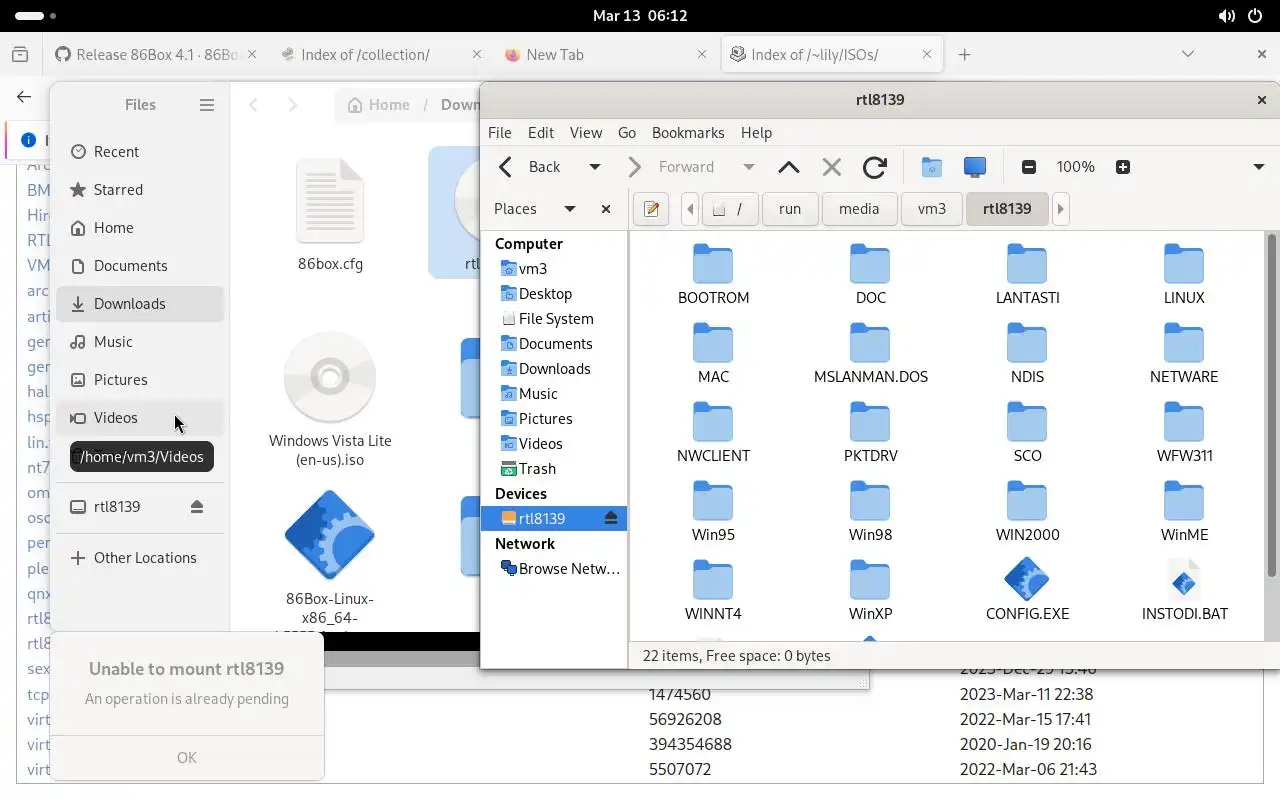Open the WinXP folder

pos(870,590)
